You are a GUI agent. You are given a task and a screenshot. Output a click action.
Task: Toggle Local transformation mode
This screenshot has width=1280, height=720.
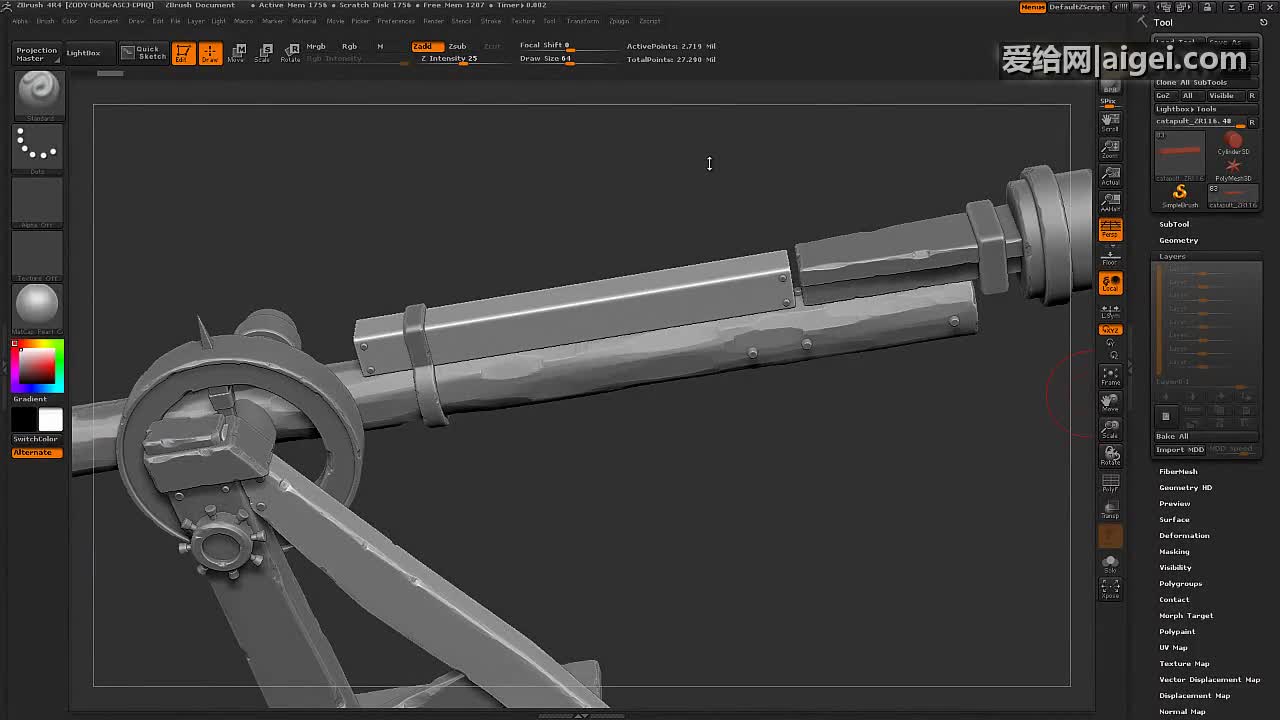1110,284
